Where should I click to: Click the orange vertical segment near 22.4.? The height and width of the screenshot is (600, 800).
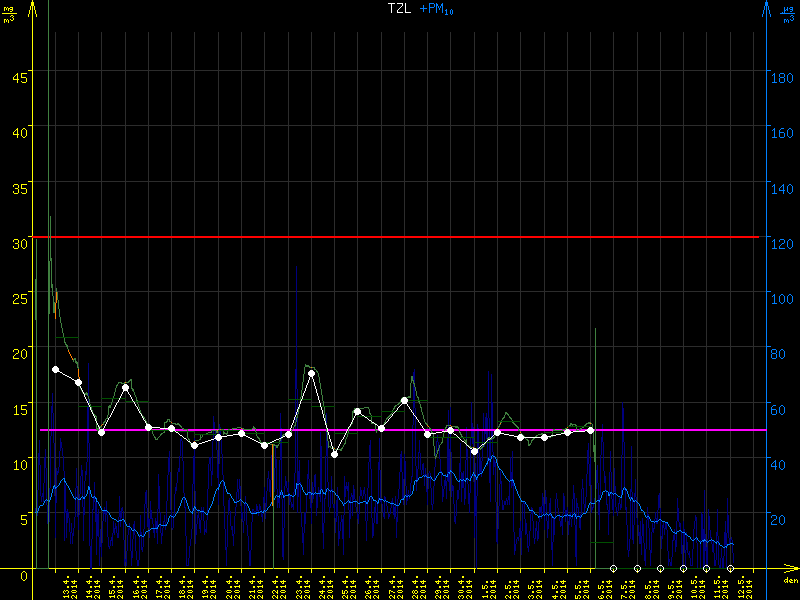click(273, 472)
